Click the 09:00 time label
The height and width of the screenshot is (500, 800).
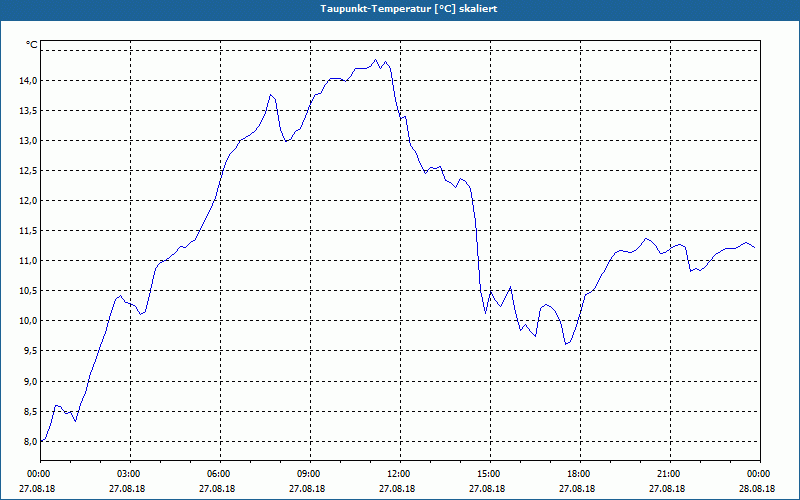[x=310, y=474]
